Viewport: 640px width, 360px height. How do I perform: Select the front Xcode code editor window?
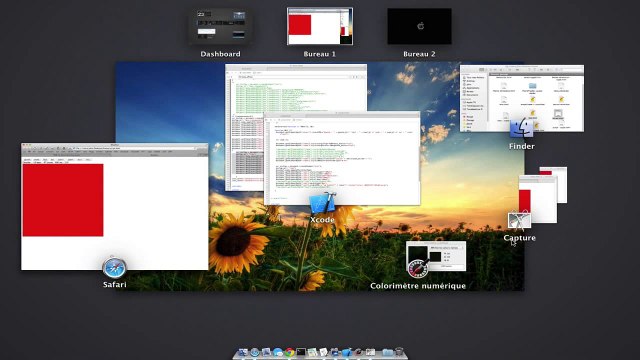[342, 158]
